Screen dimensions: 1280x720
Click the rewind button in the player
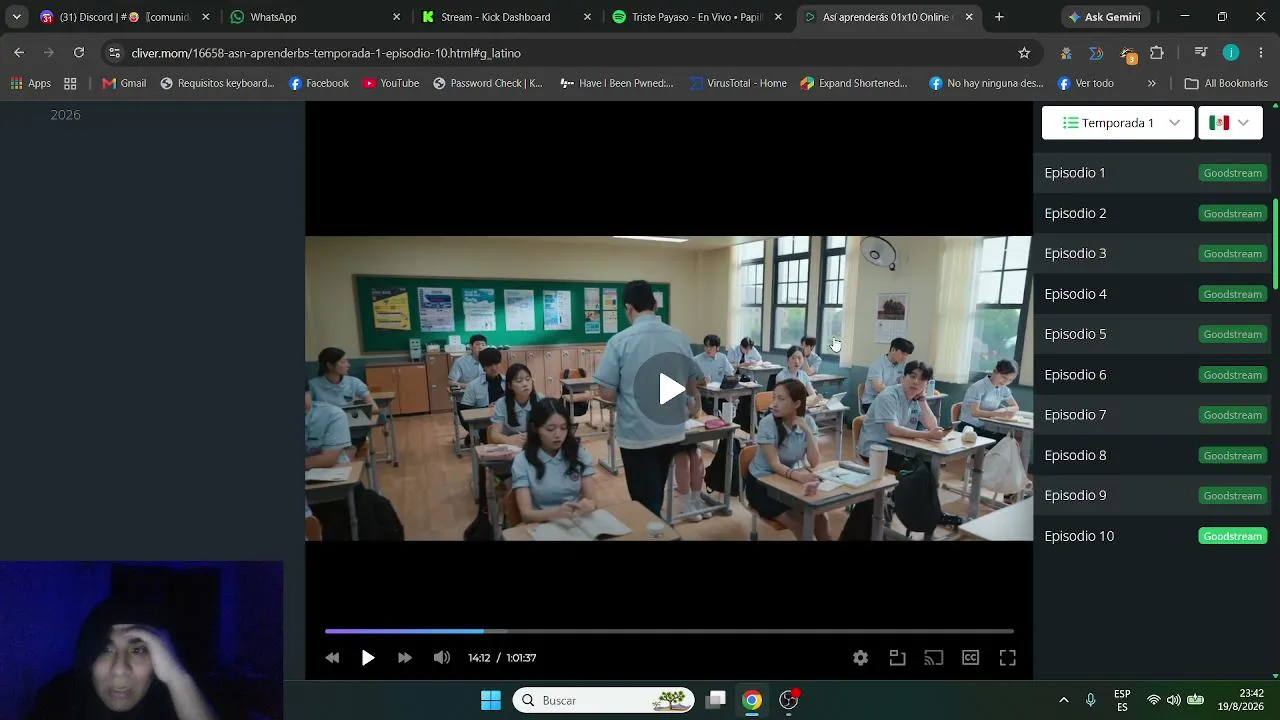click(332, 658)
